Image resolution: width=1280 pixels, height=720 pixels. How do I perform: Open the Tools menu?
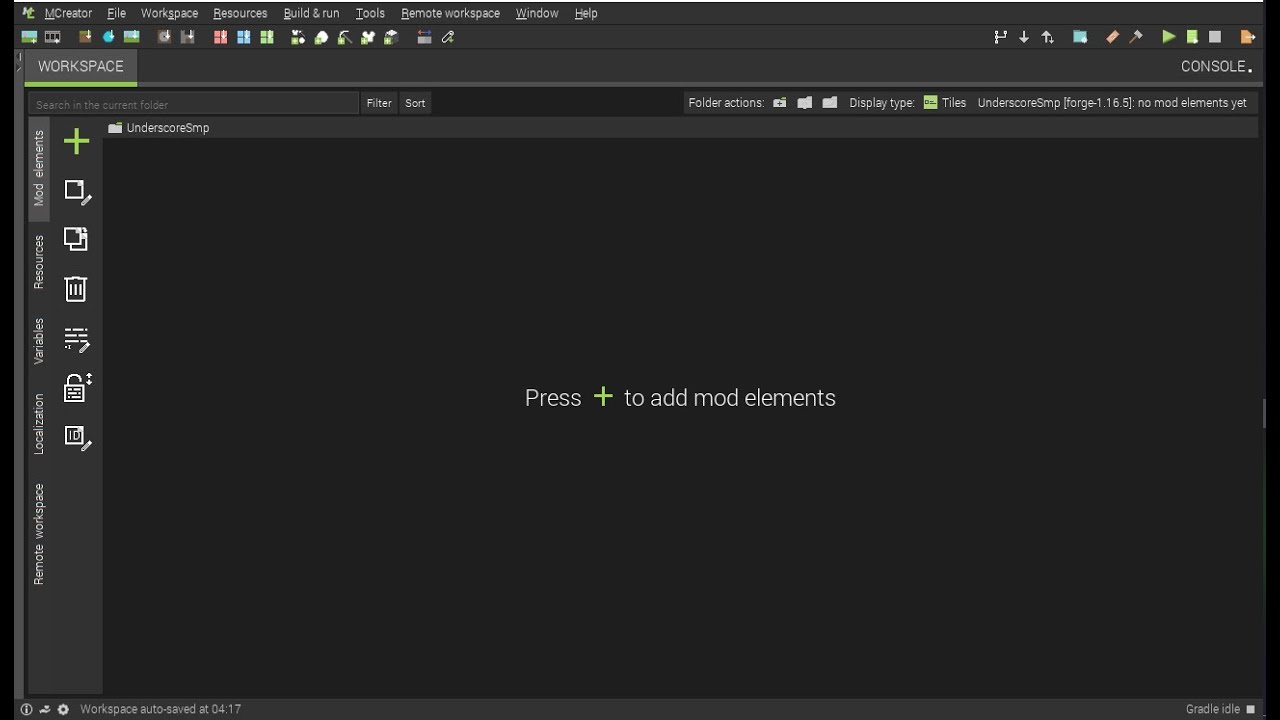coord(370,13)
